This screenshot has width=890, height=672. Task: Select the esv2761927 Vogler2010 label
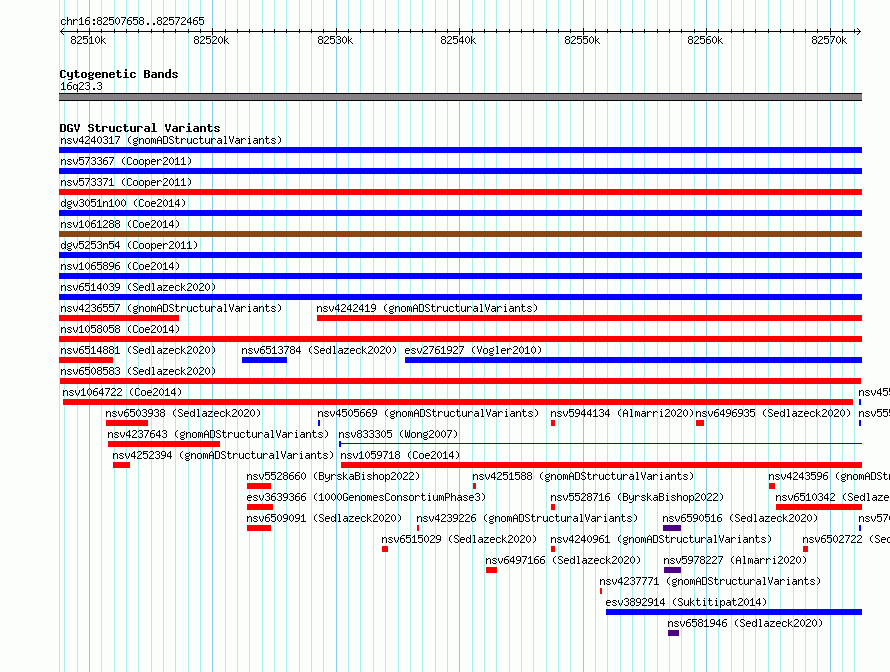click(473, 350)
